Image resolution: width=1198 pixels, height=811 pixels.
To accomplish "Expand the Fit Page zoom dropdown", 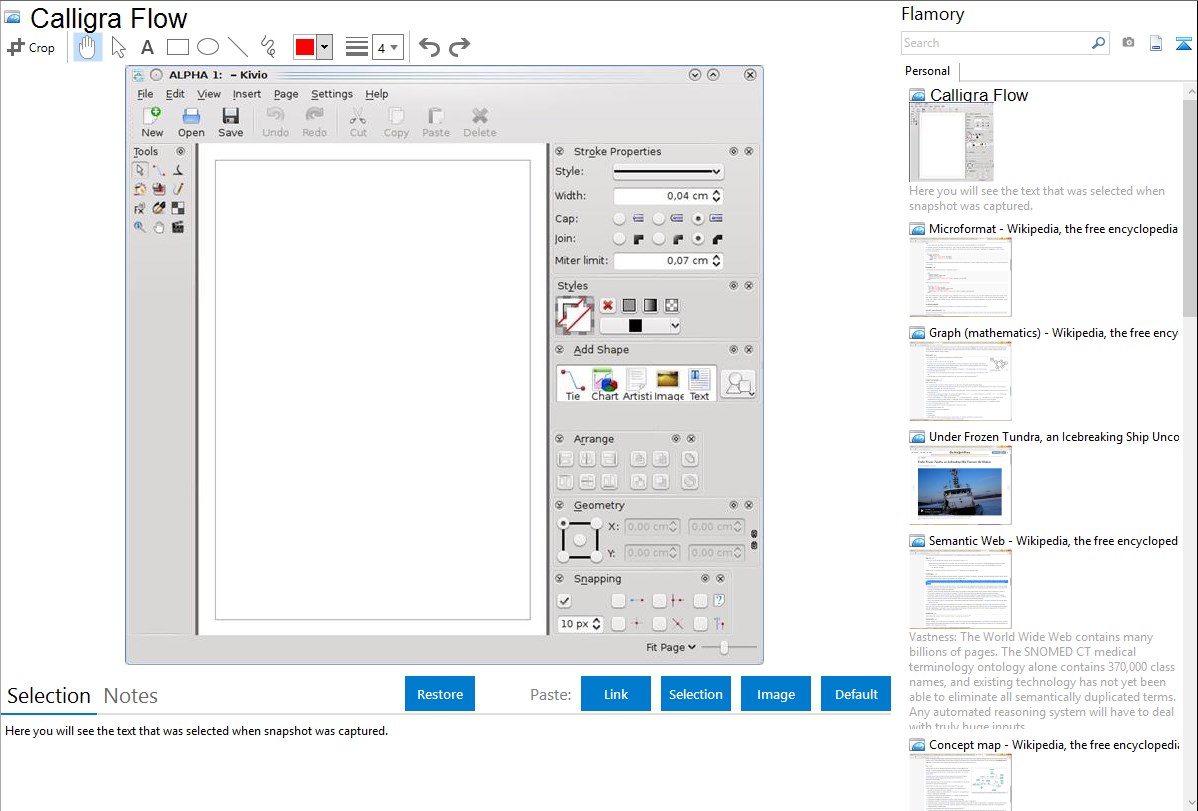I will click(x=671, y=648).
